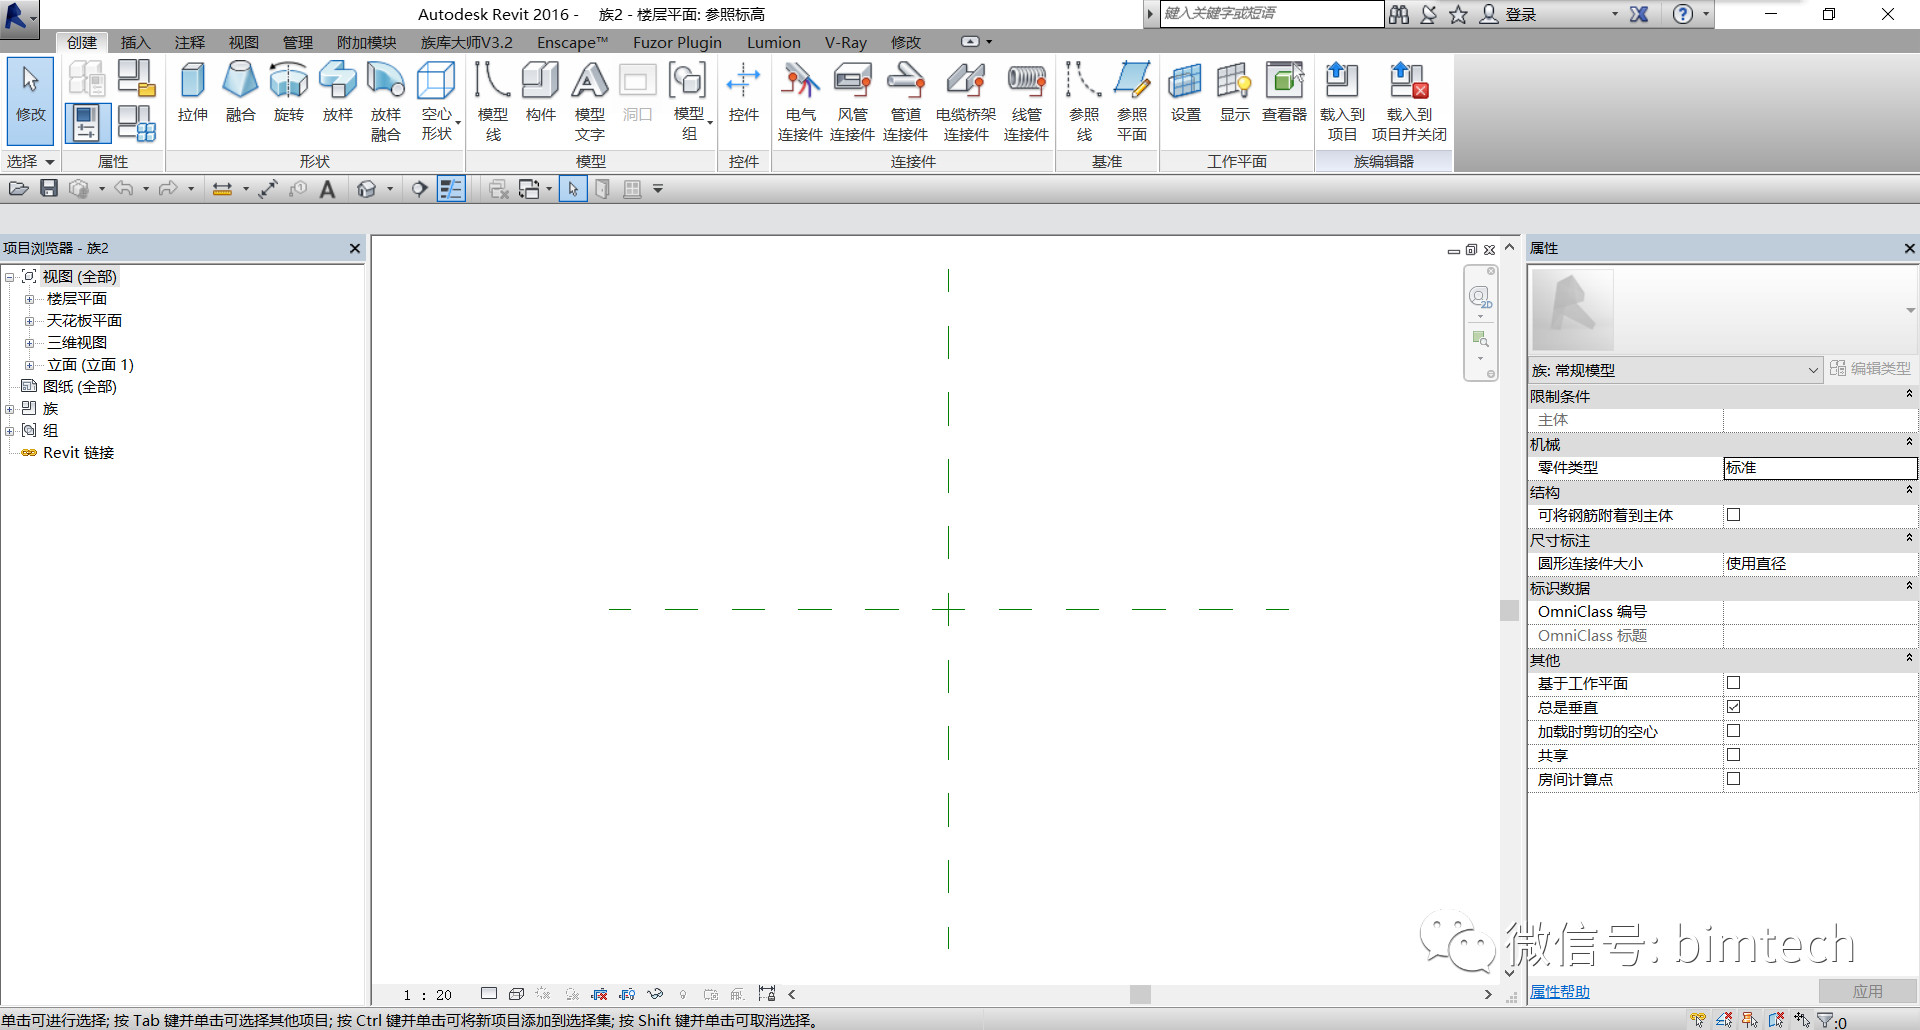1920x1030 pixels.
Task: Switch to the 注释 ribbon tab
Action: 189,42
